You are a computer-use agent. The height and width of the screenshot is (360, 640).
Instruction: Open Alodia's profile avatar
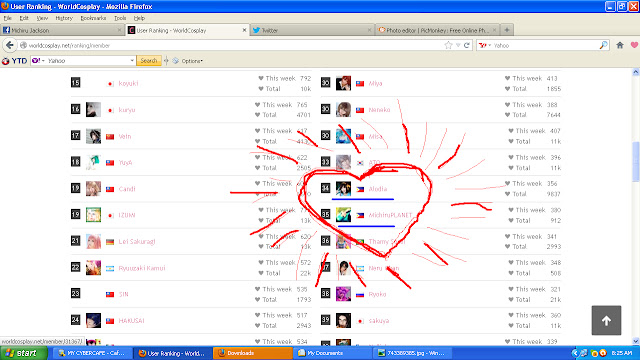coord(343,189)
